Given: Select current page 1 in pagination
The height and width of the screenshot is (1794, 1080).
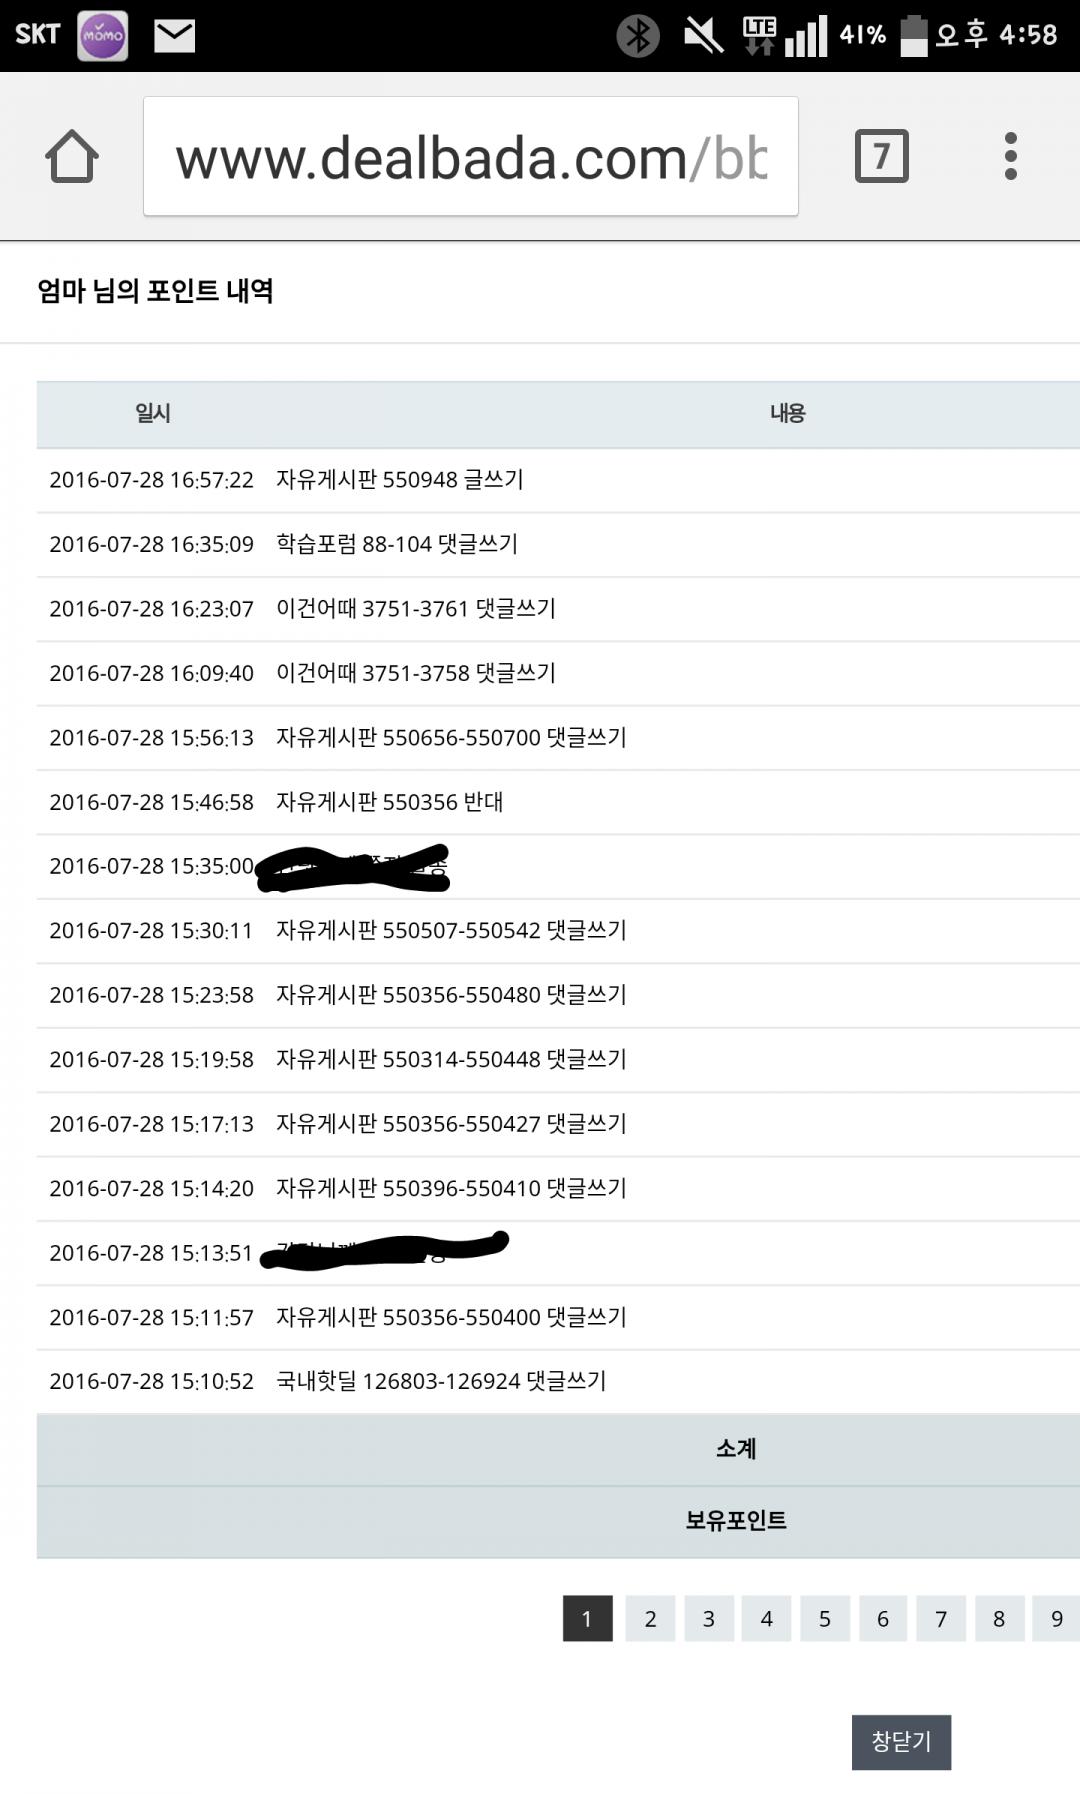Looking at the screenshot, I should [x=587, y=1619].
